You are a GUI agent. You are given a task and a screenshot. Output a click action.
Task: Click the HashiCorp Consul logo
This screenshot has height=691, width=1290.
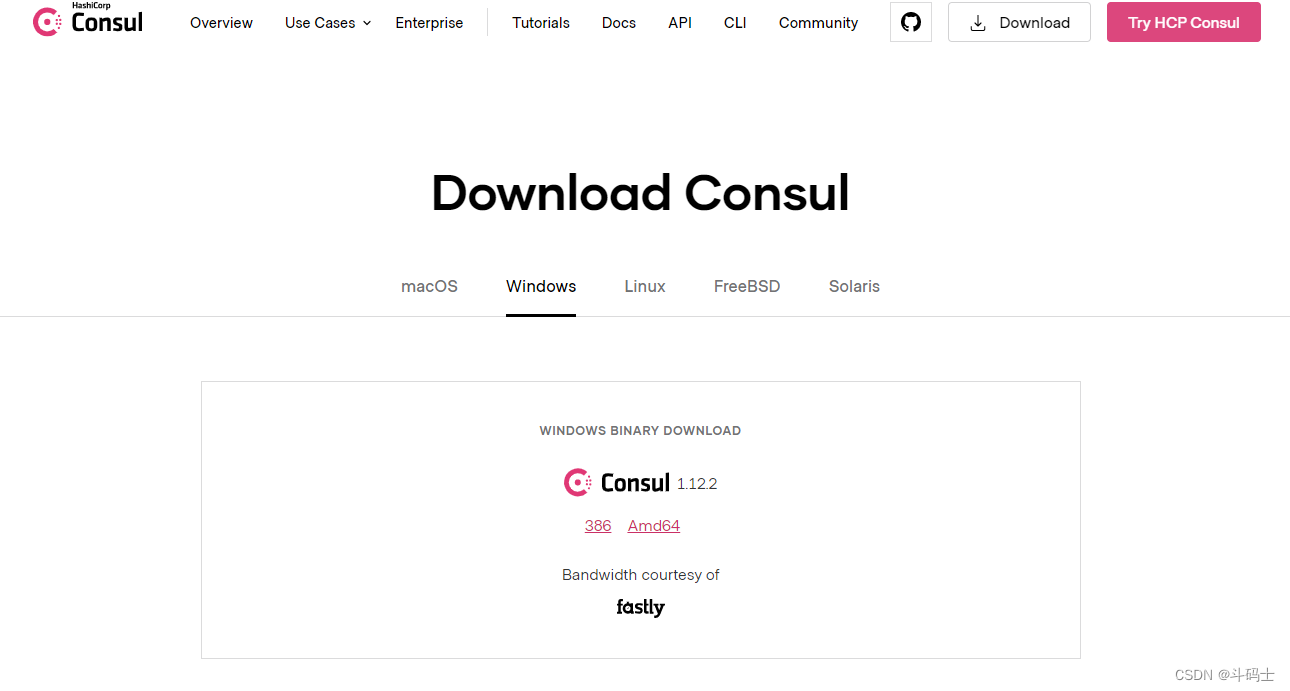87,21
